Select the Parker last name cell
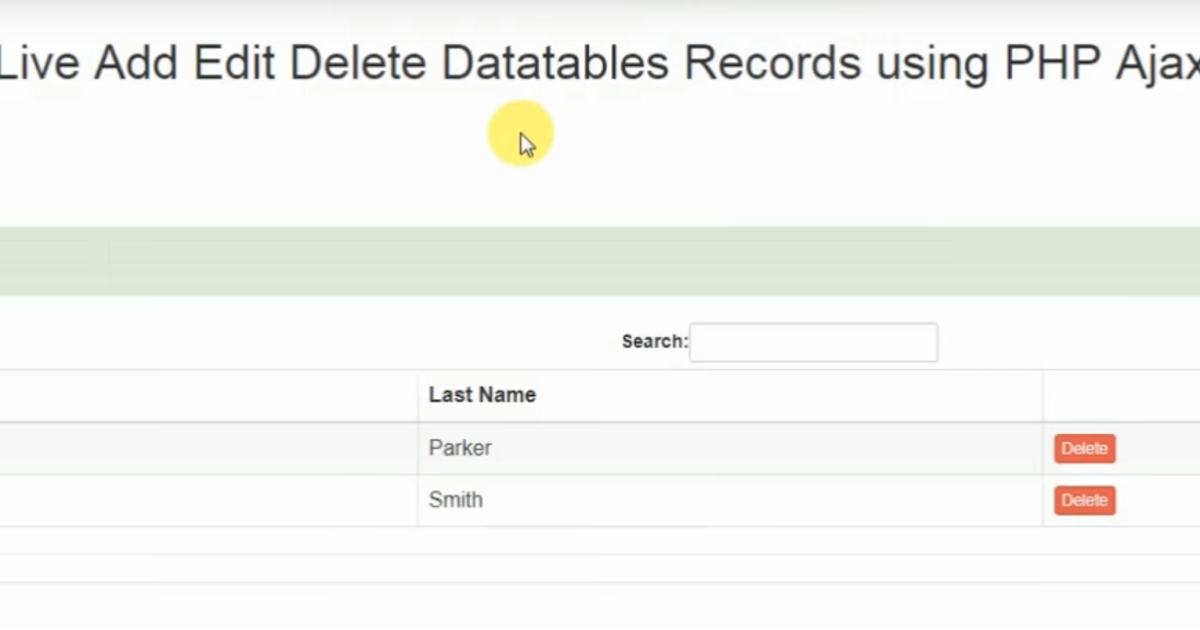This screenshot has height=630, width=1200. click(730, 448)
